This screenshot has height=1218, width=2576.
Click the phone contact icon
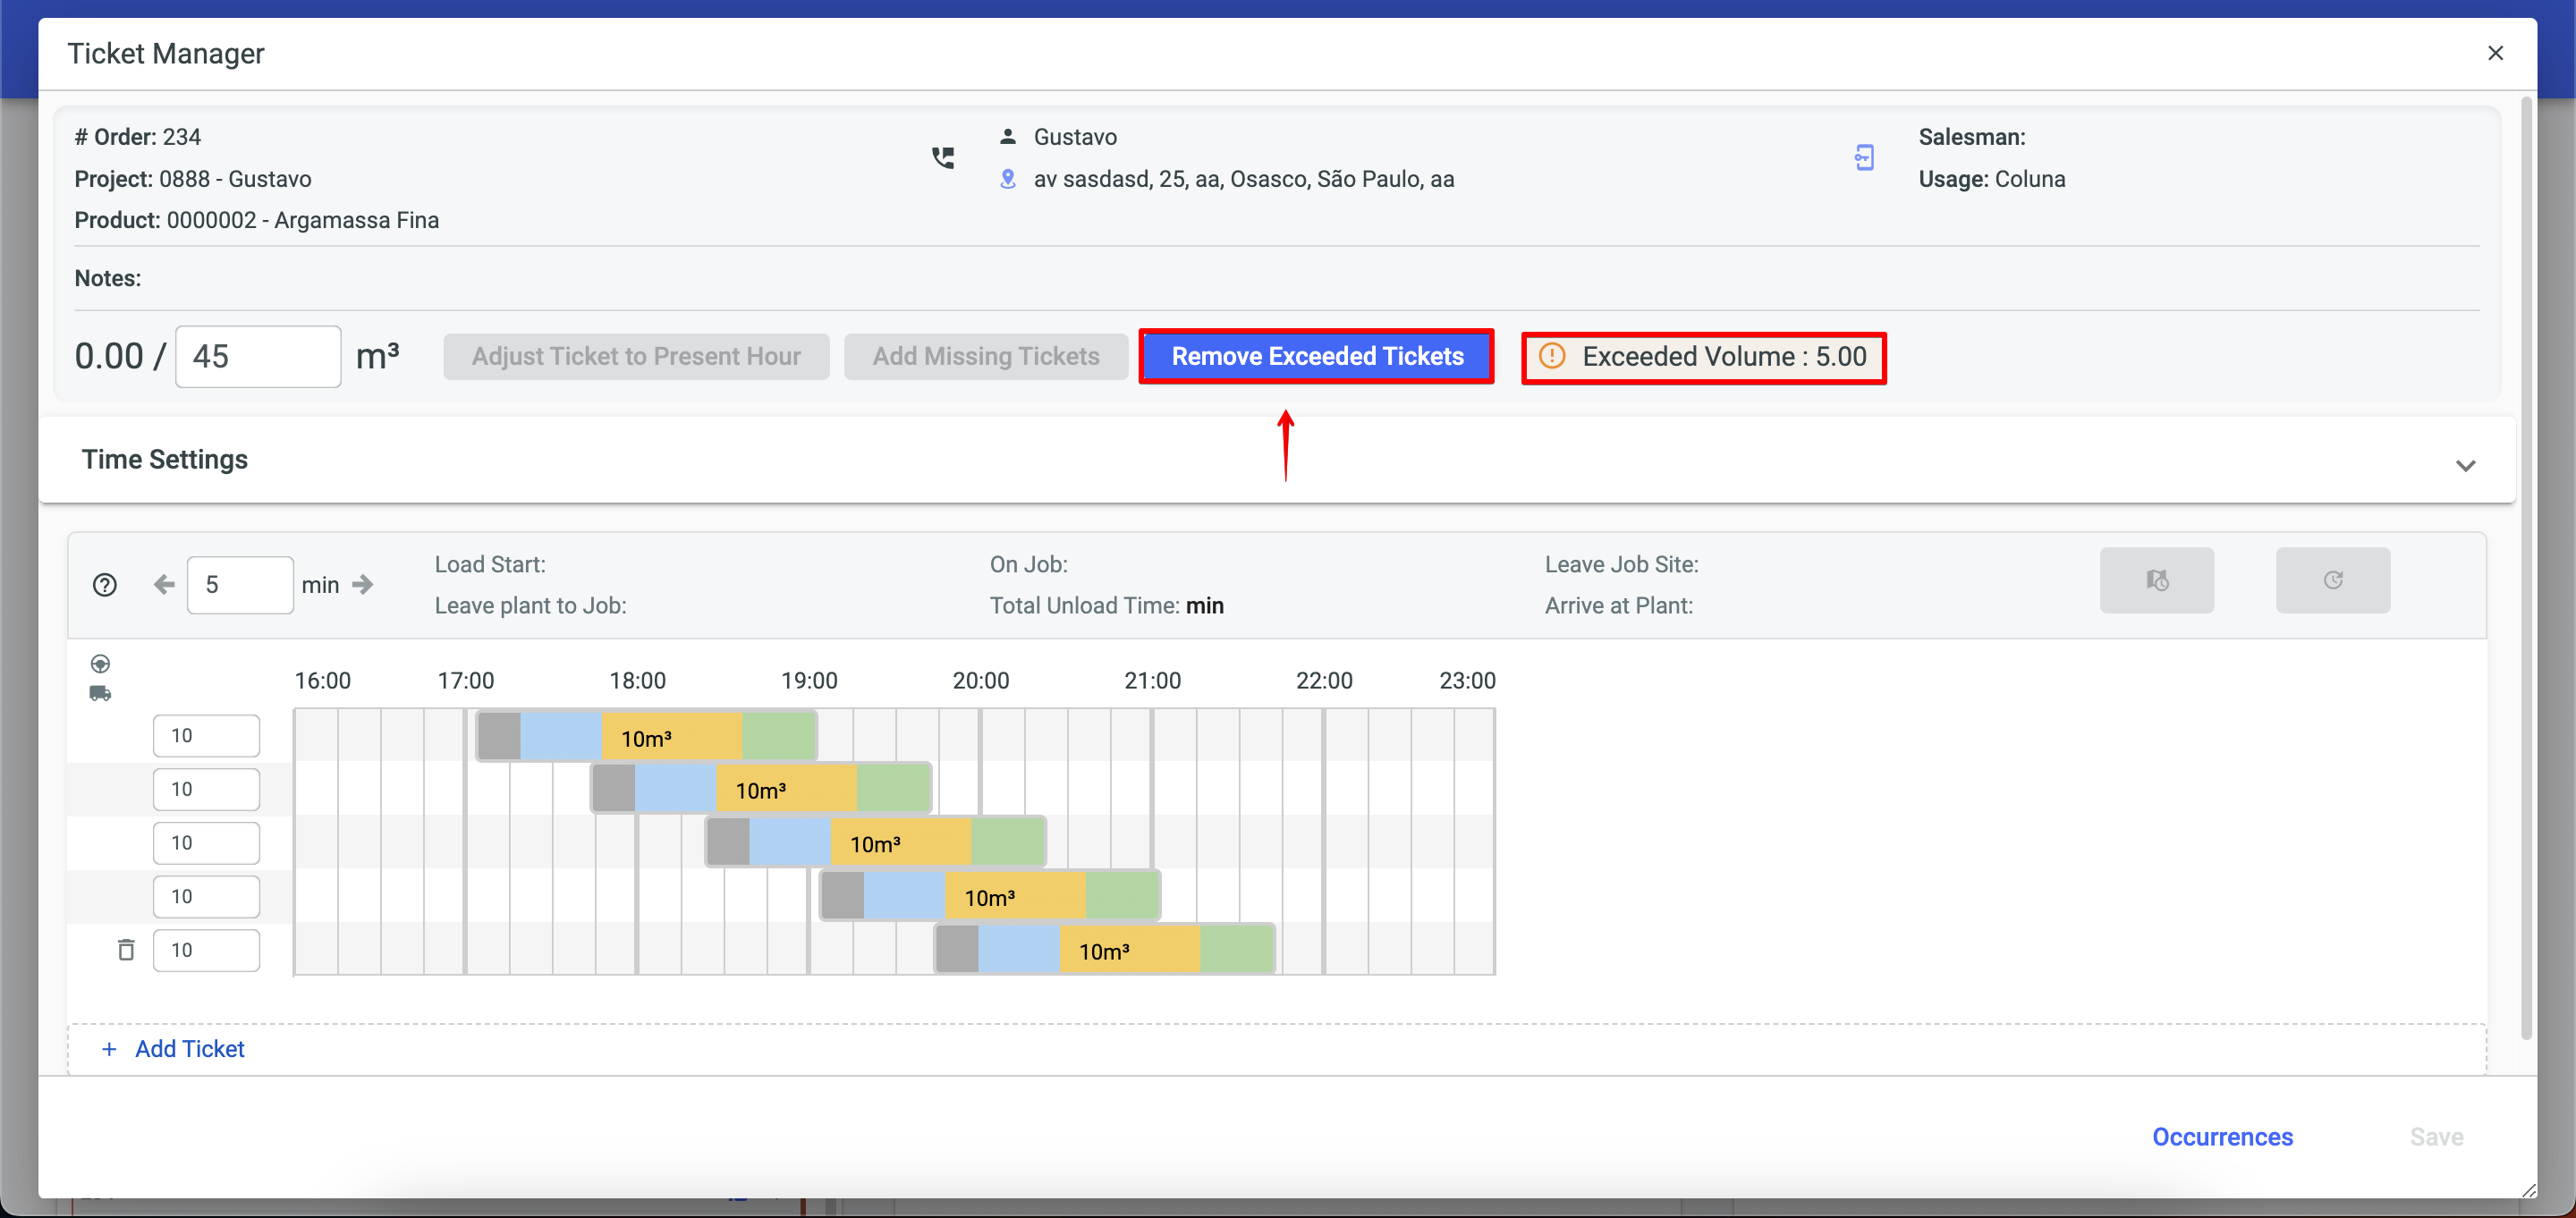click(x=942, y=157)
